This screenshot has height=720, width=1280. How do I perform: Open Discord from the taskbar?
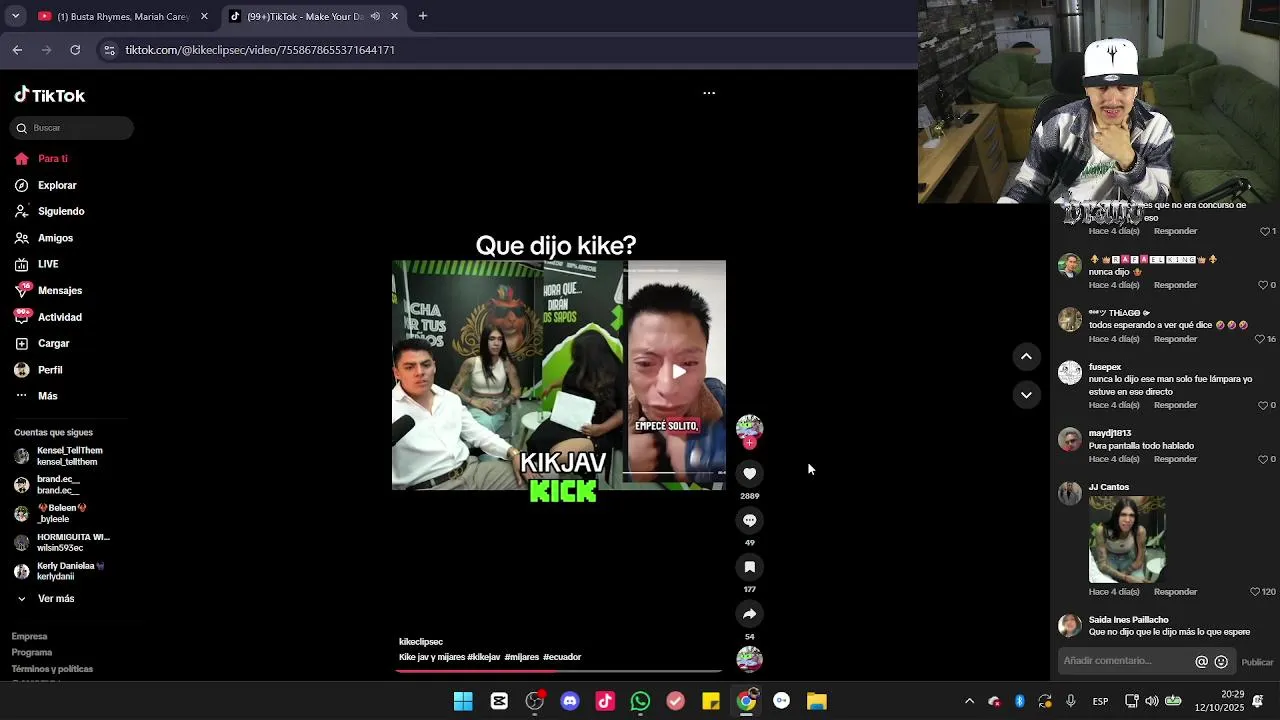coord(570,701)
